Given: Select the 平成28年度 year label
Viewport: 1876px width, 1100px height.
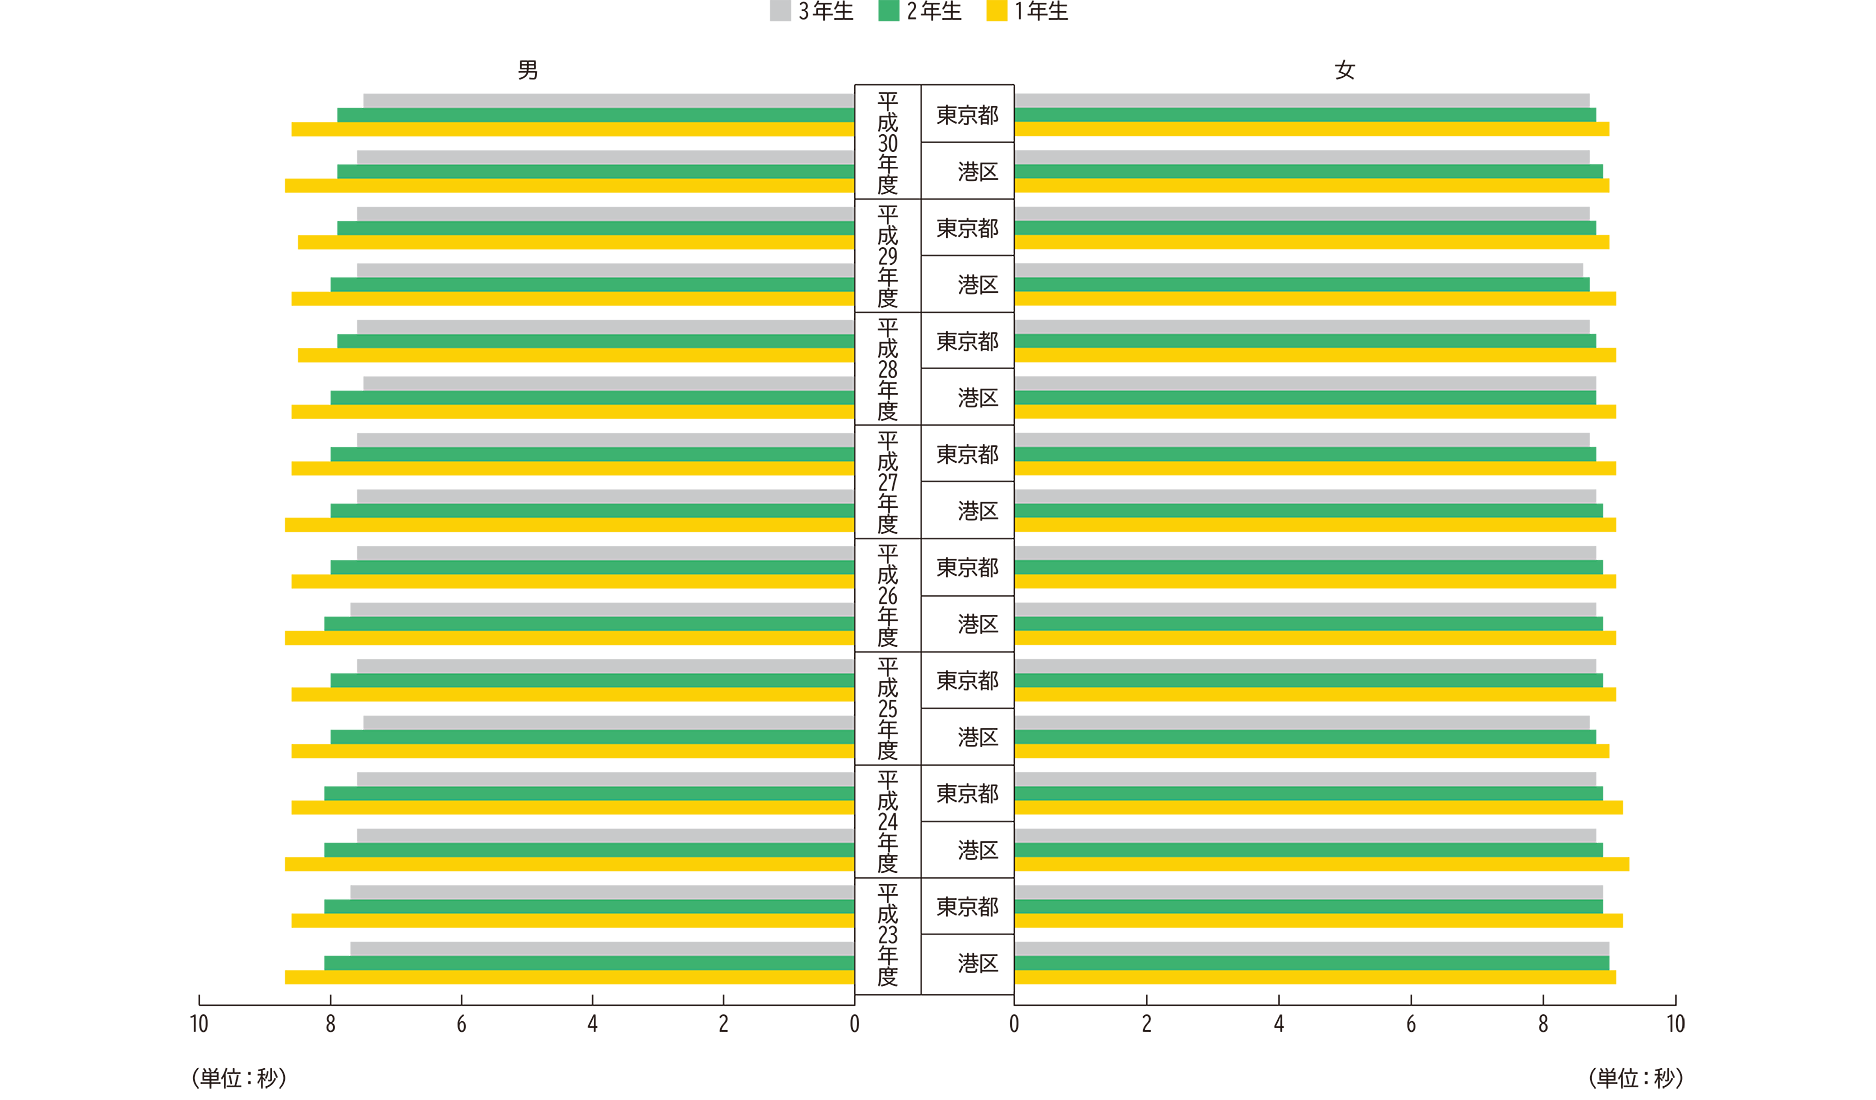Looking at the screenshot, I should pos(888,369).
